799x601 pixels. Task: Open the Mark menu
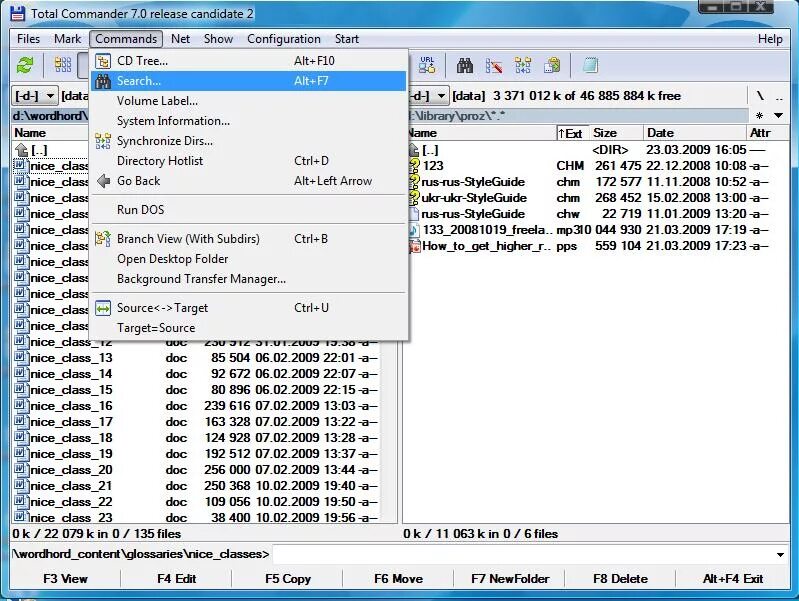[68, 39]
